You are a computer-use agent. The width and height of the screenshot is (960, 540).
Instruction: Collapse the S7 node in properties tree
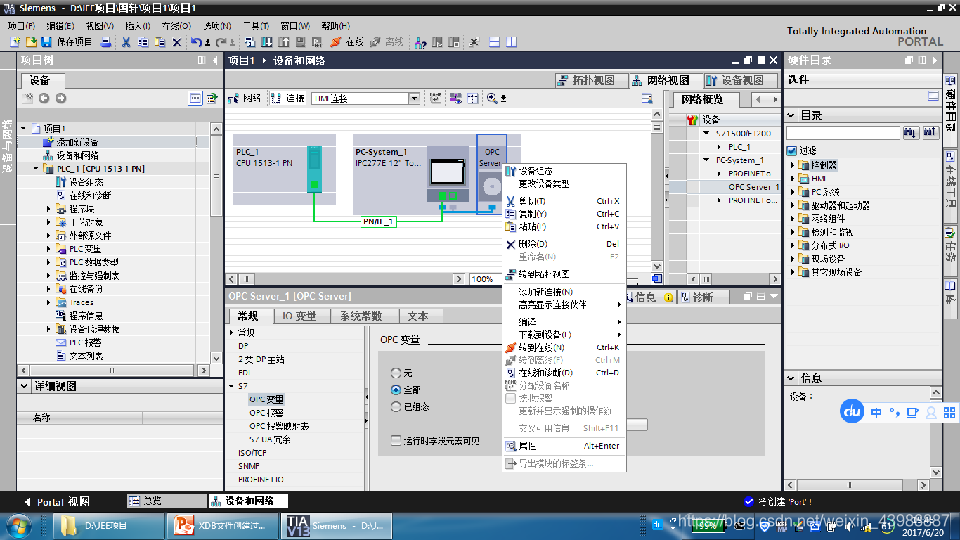pyautogui.click(x=232, y=386)
